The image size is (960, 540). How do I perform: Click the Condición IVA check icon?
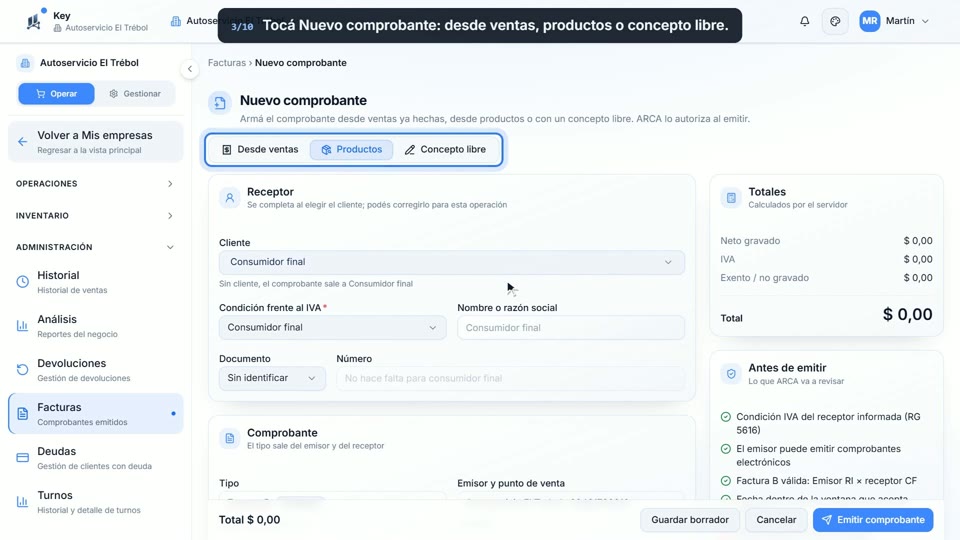tap(726, 417)
